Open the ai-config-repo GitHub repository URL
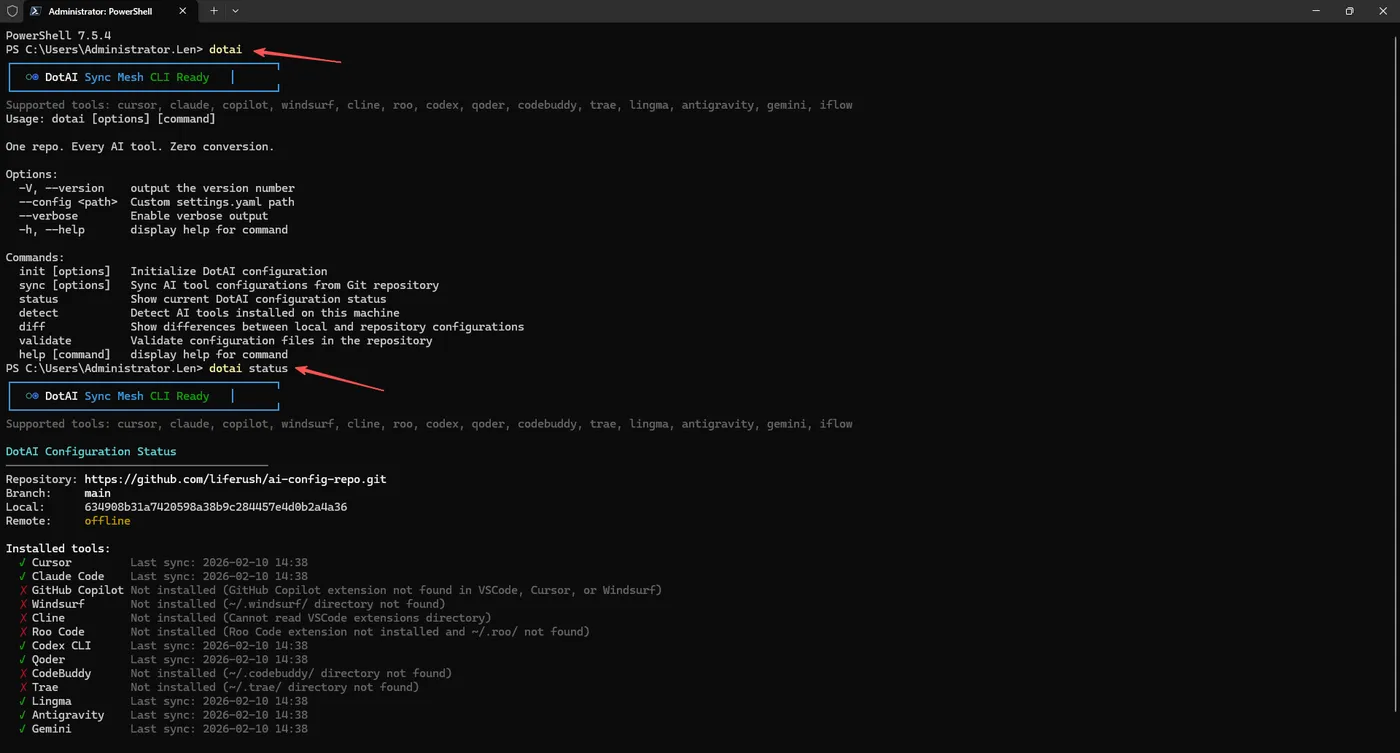This screenshot has height=753, width=1400. coord(235,479)
